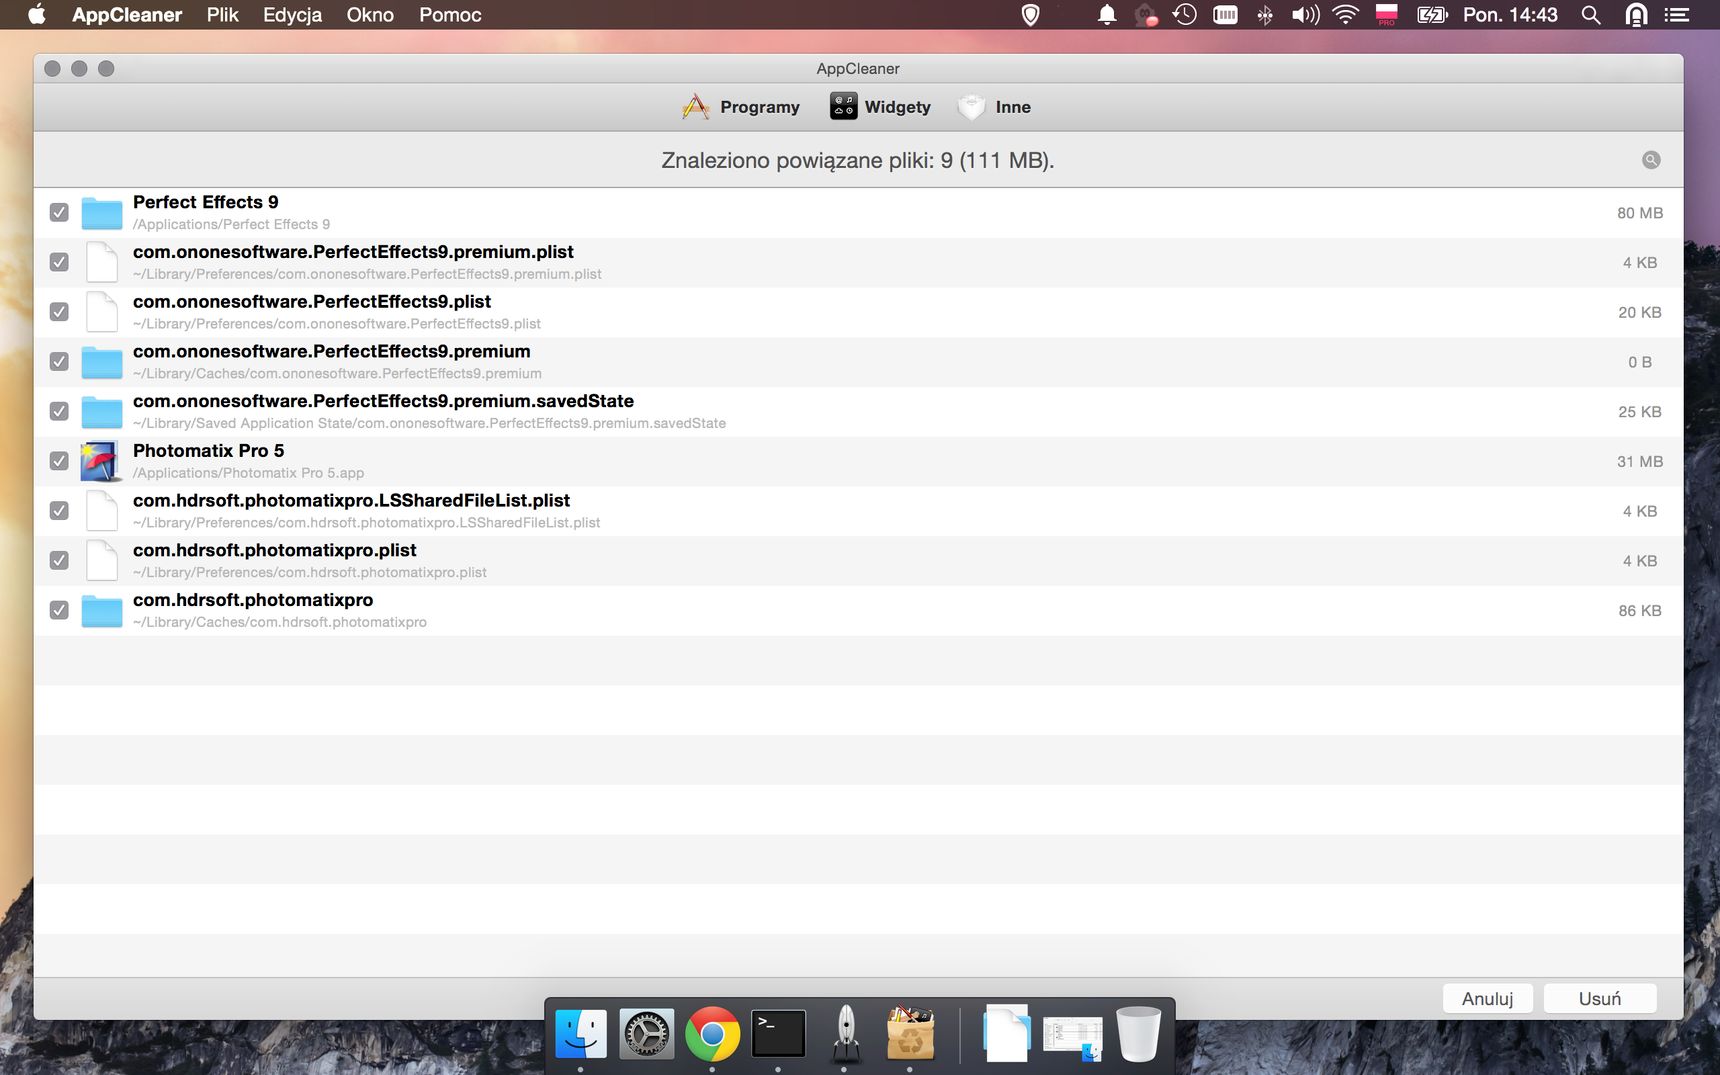Image resolution: width=1720 pixels, height=1075 pixels.
Task: Click the Bluetooth menu bar icon
Action: (1265, 15)
